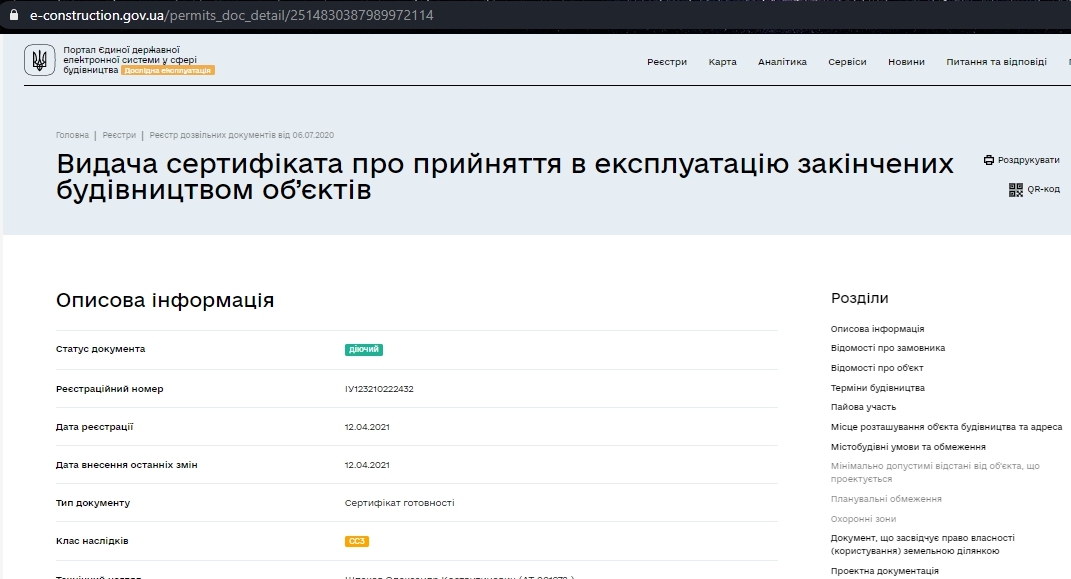Click greyed Охоронні зони section link

click(x=863, y=519)
